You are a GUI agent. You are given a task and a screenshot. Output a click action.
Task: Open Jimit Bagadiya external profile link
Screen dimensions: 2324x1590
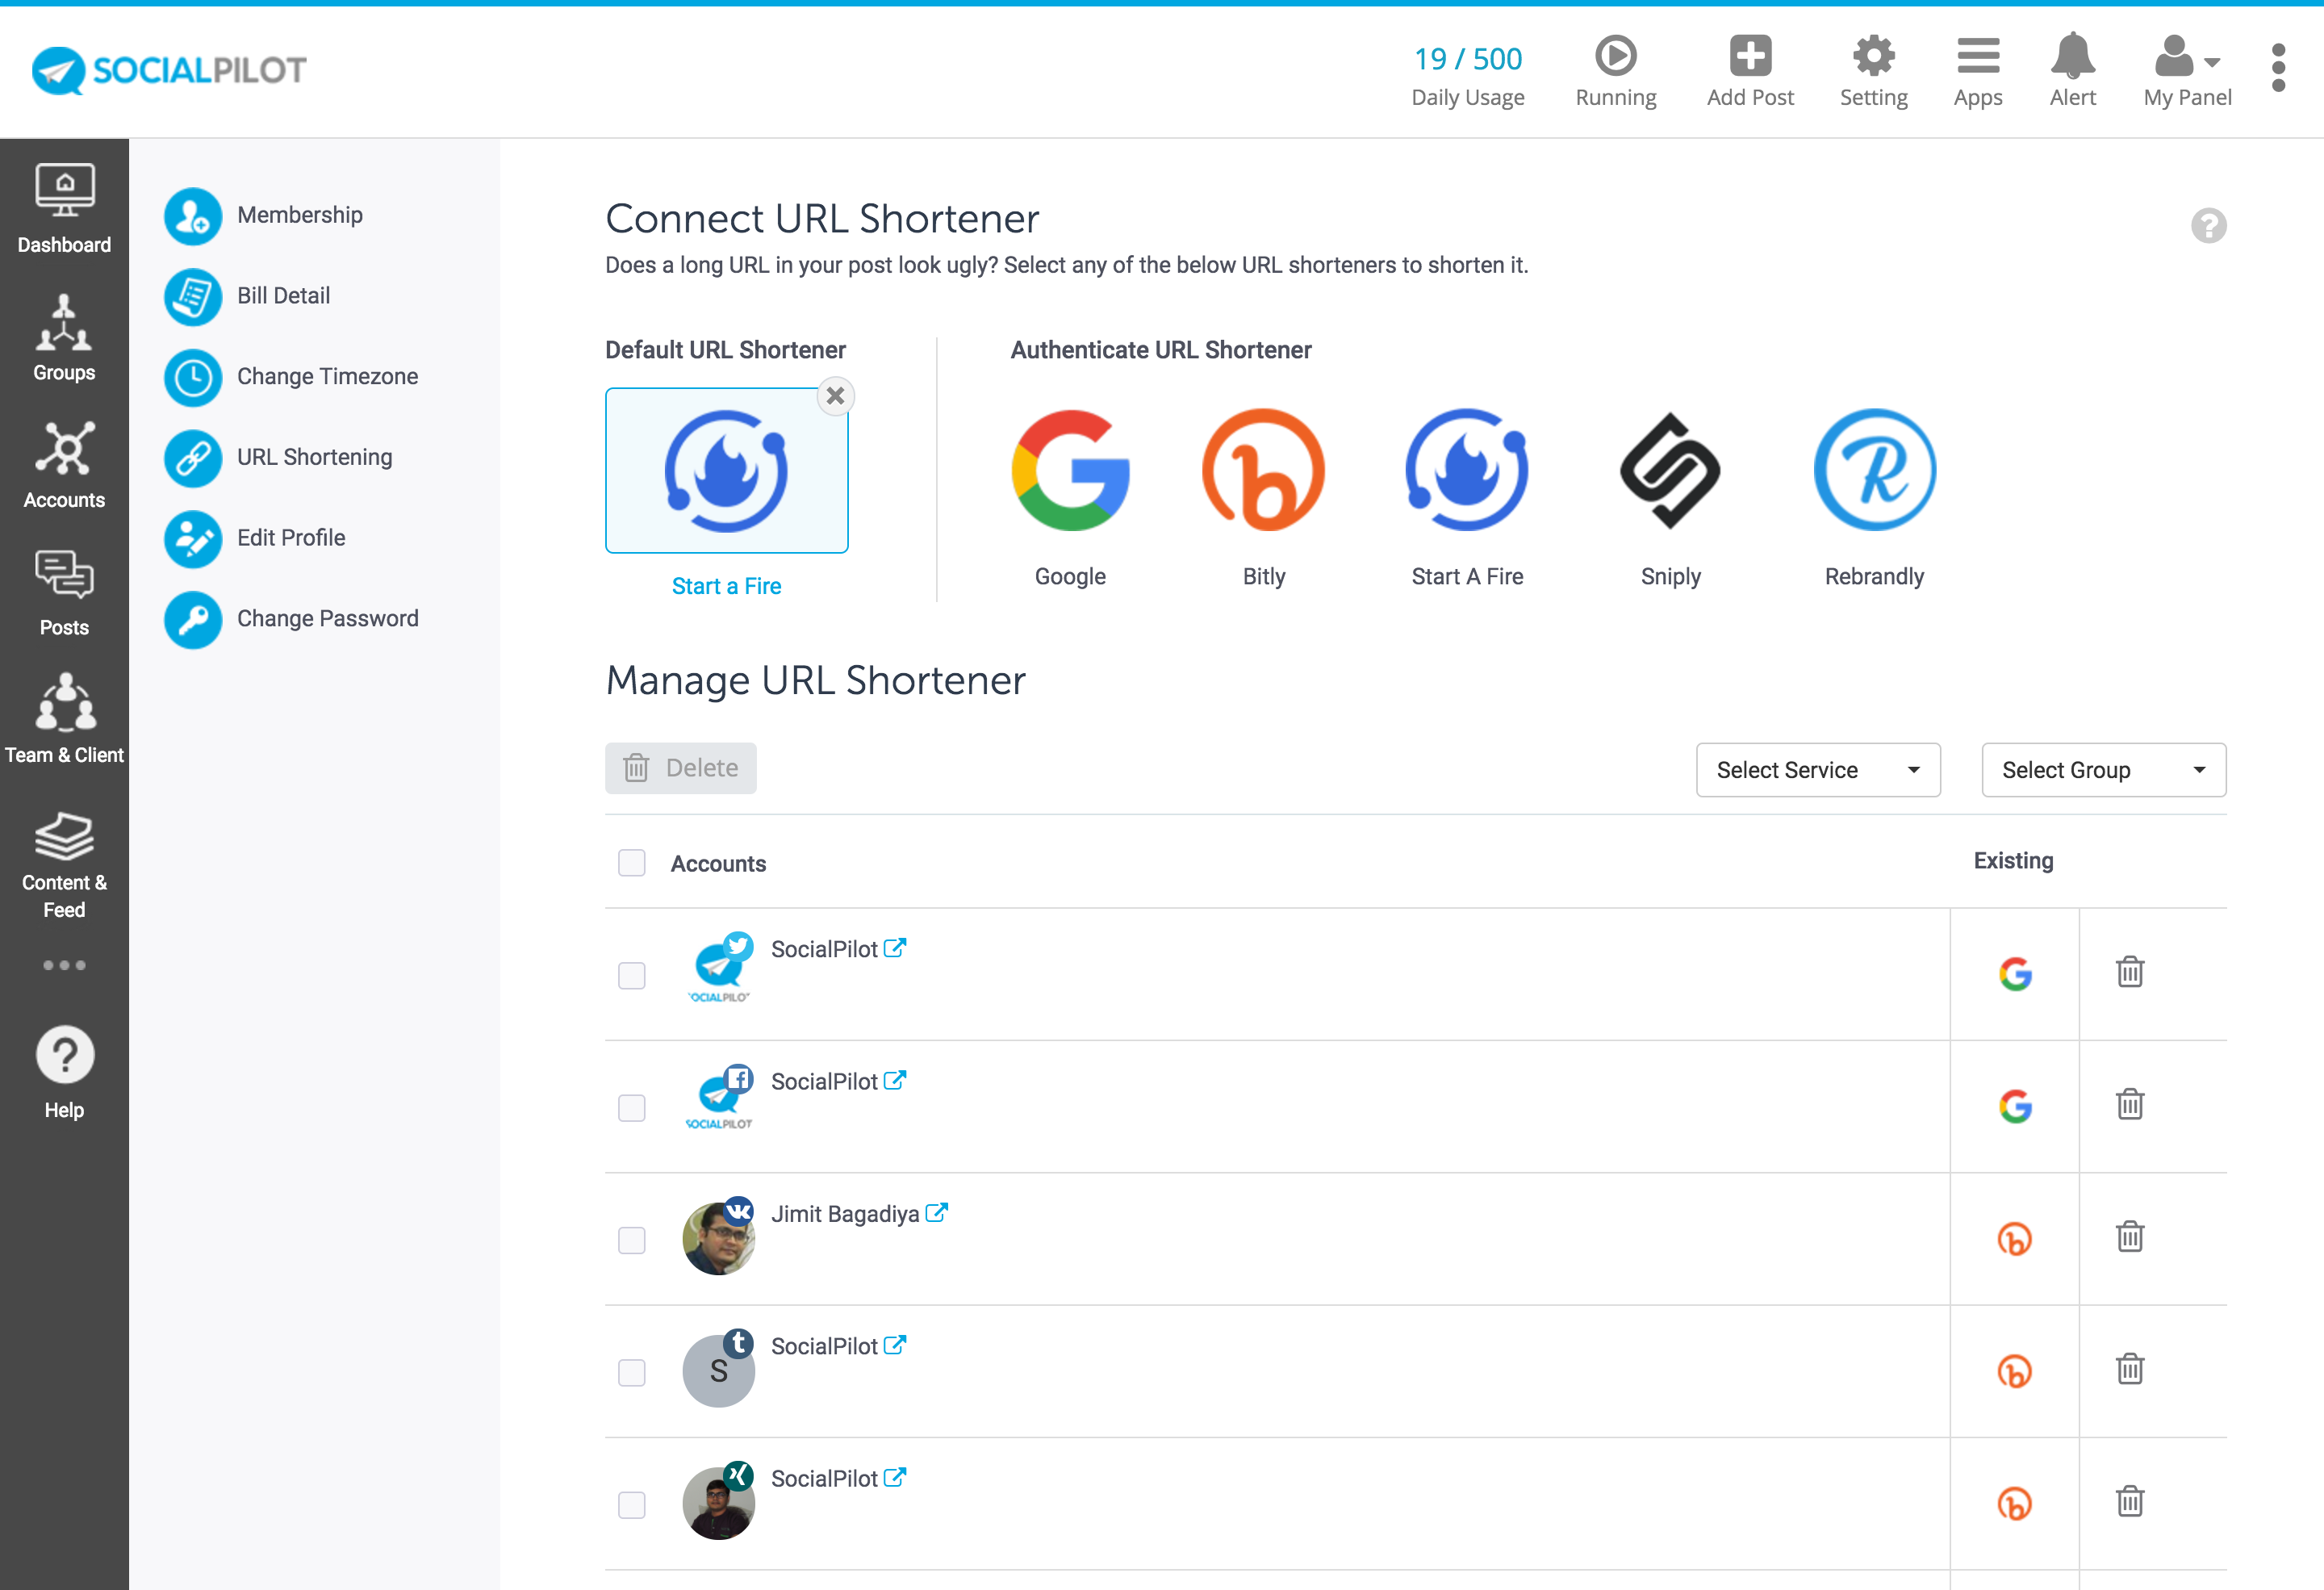pos(936,1213)
